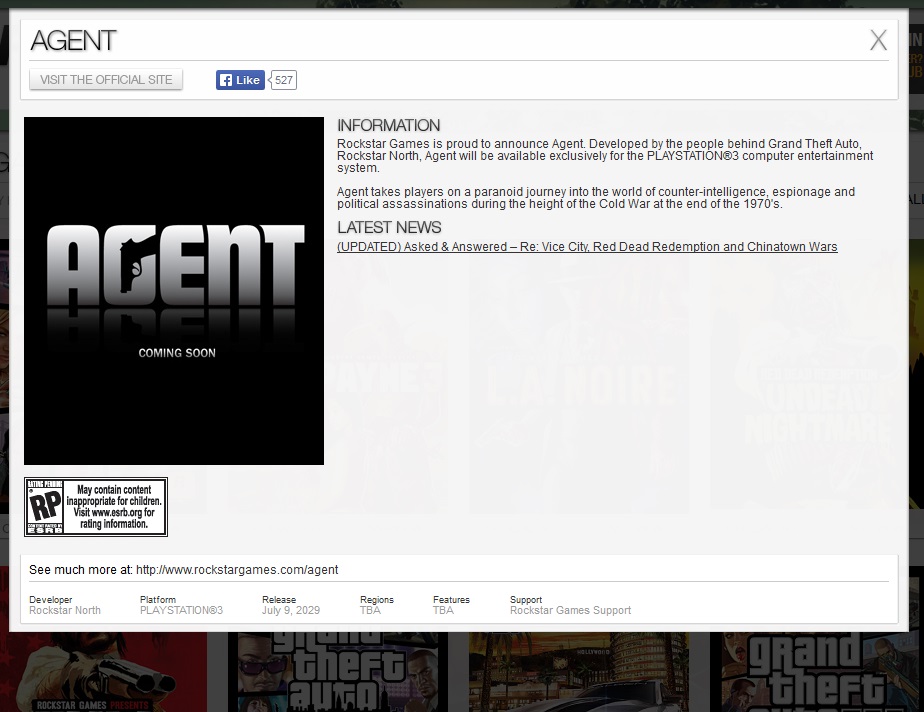Click the Visit The Official Site button
This screenshot has width=924, height=712.
click(x=106, y=80)
